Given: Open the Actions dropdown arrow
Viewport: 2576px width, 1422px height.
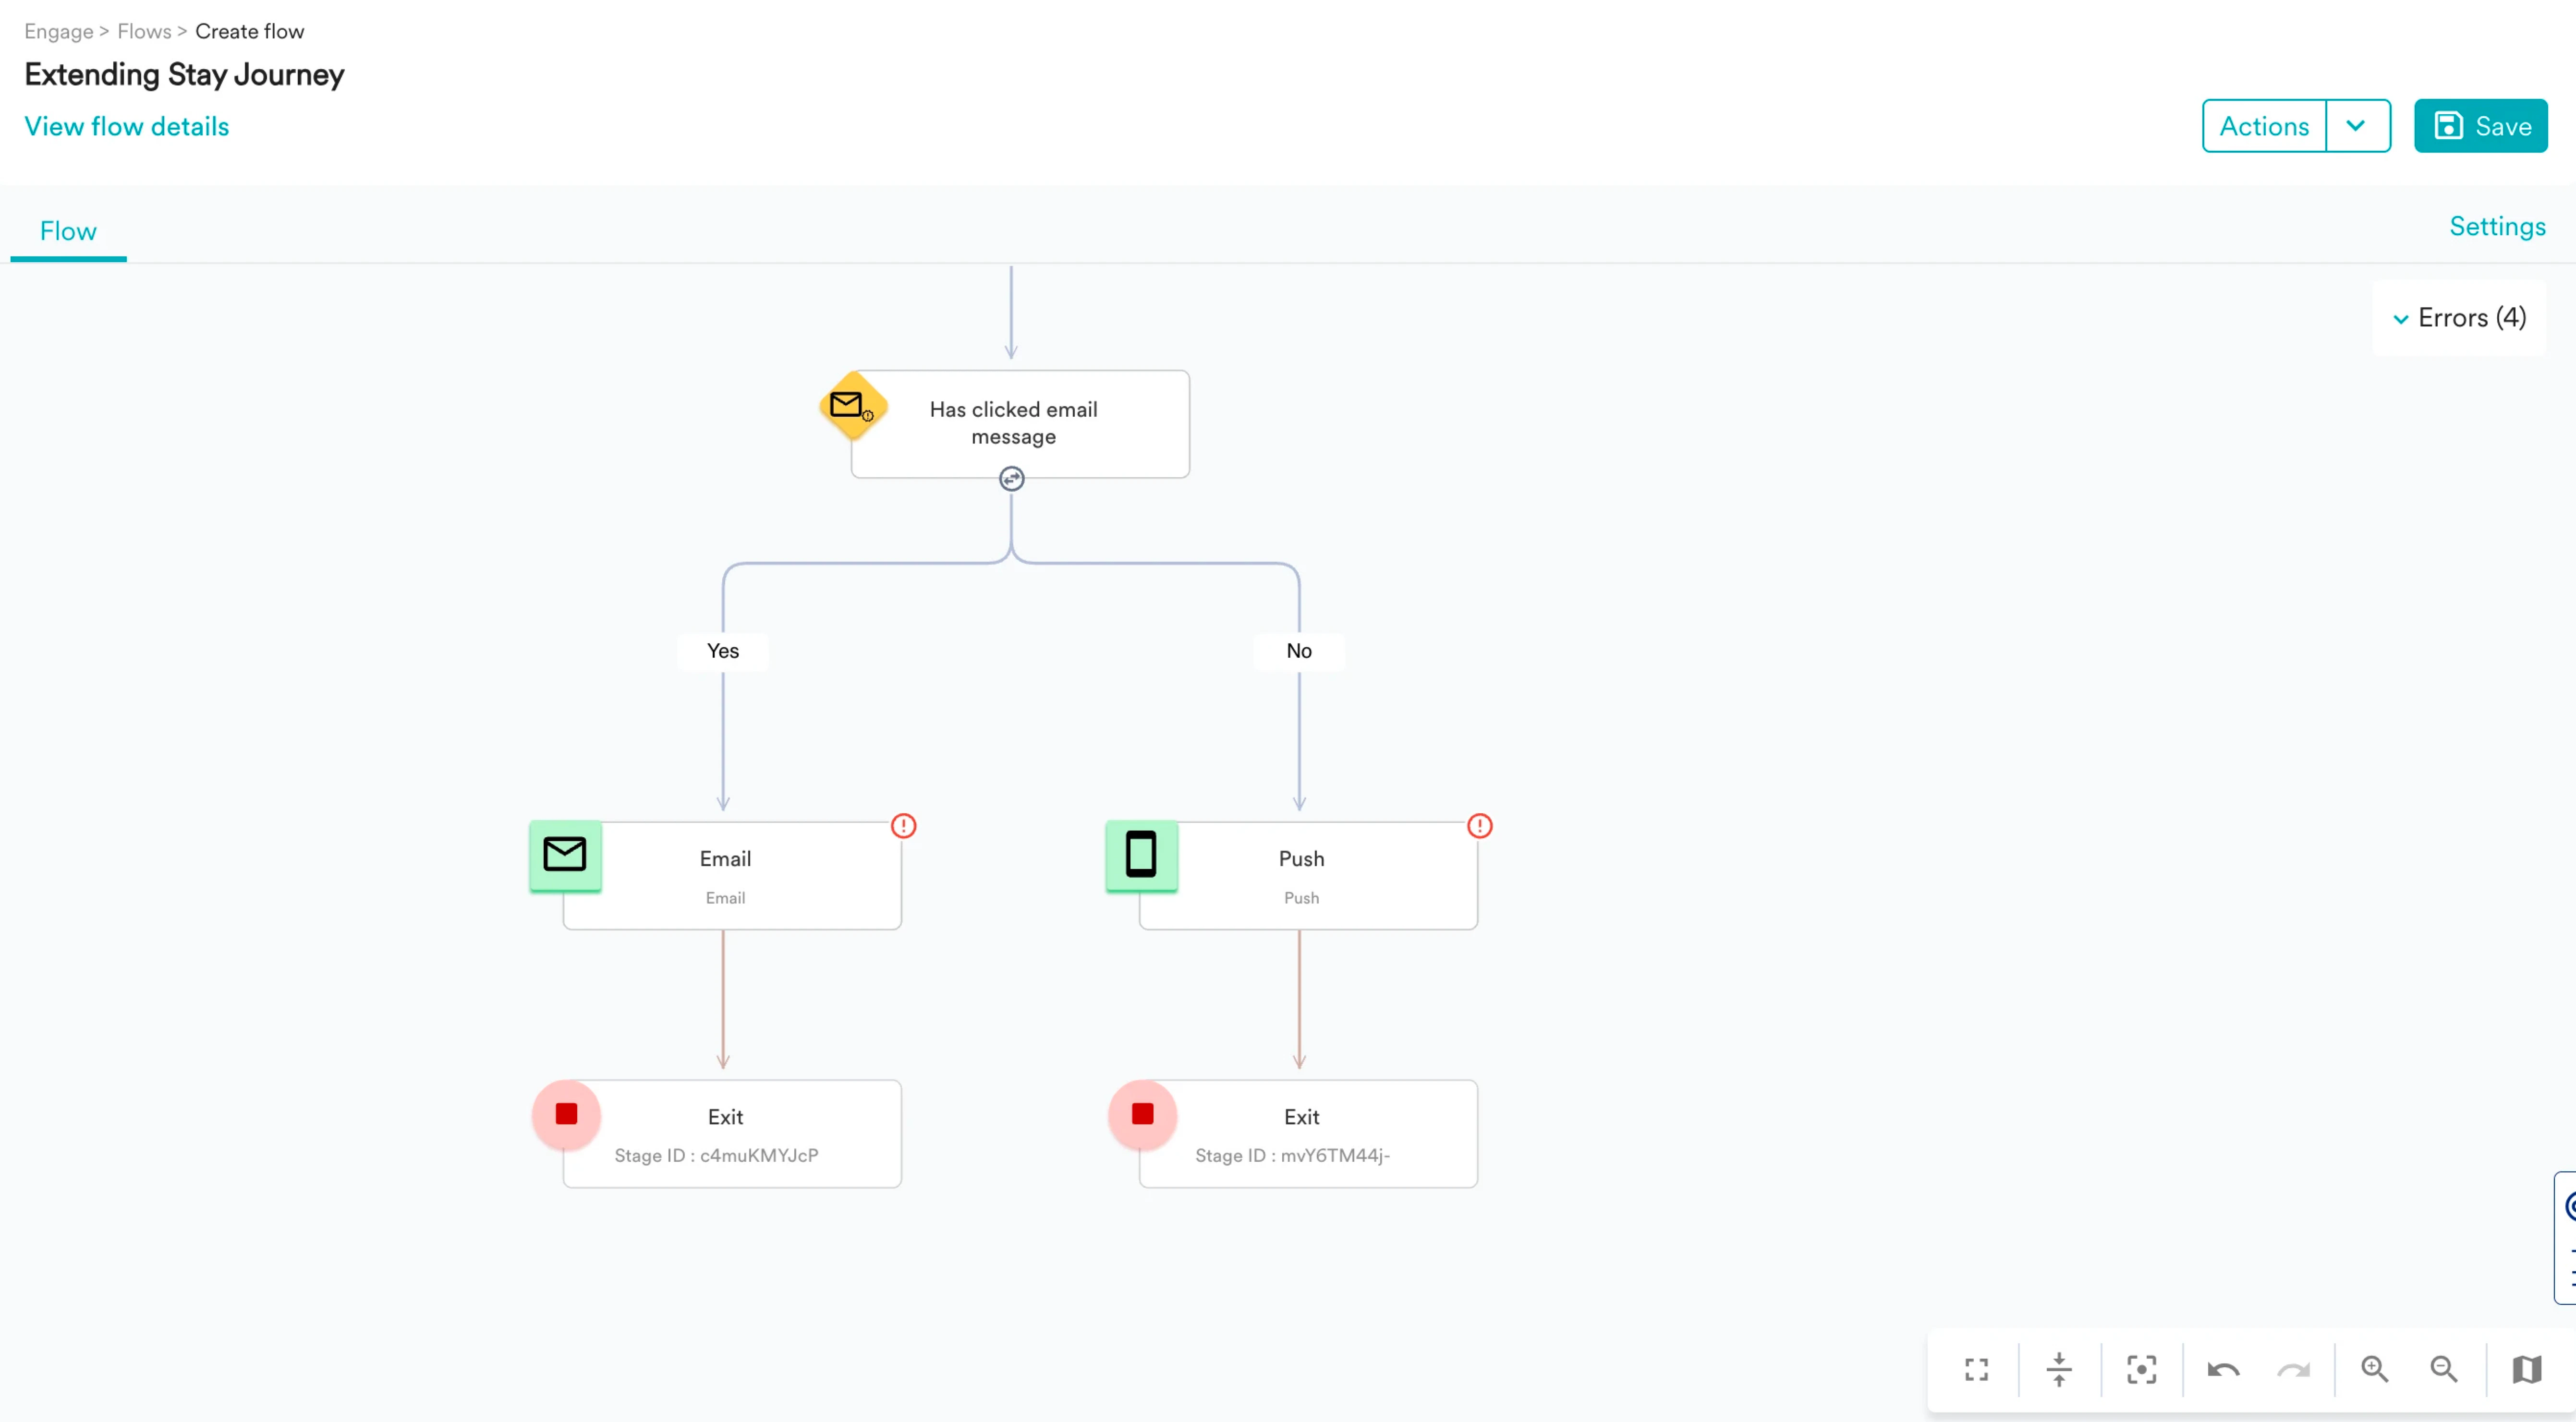Looking at the screenshot, I should point(2356,126).
